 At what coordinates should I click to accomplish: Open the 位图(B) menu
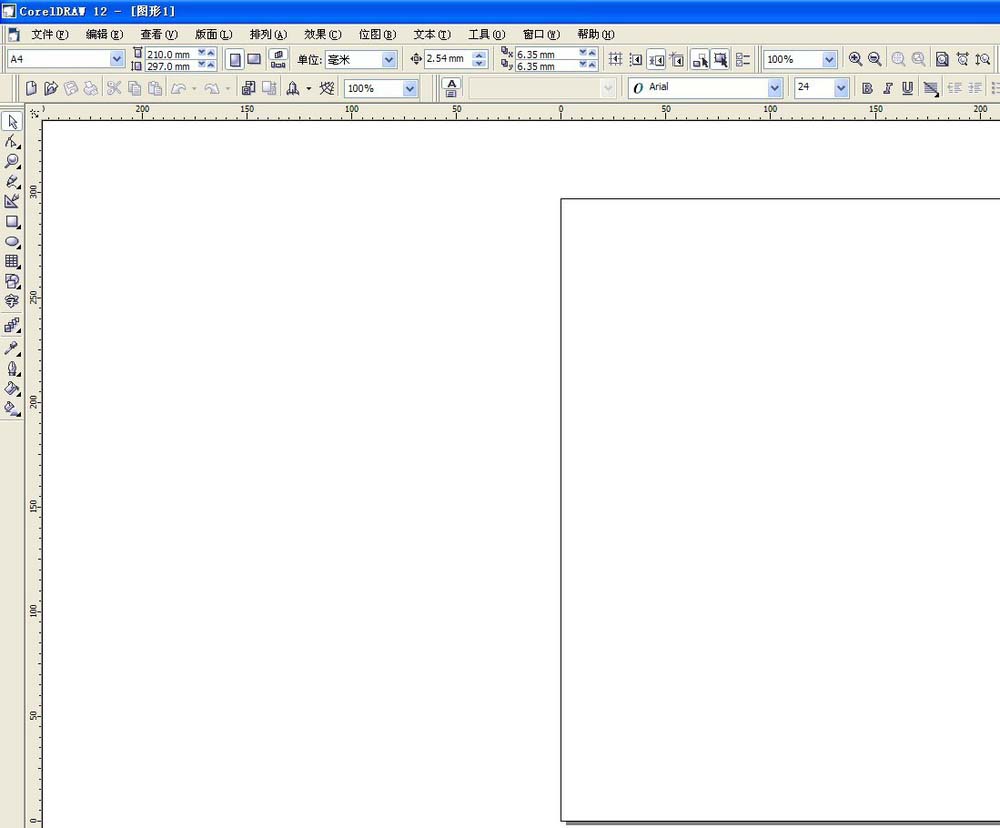pos(378,34)
